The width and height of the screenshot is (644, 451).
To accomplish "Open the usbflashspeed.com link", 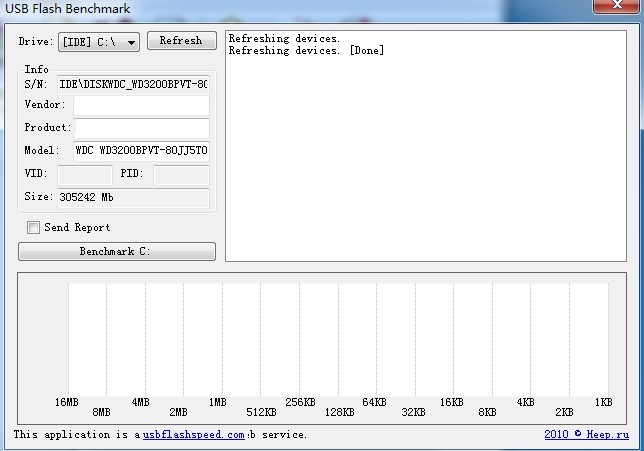I will tap(193, 435).
